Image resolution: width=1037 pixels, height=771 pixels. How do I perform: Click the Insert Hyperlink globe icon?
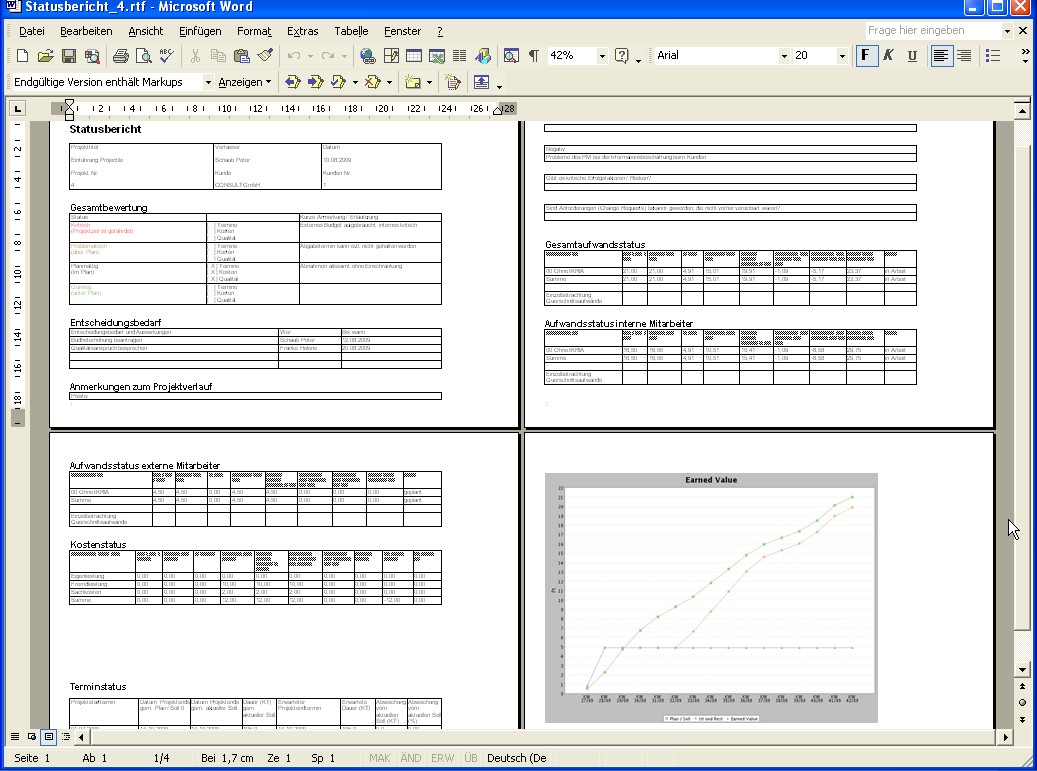[x=367, y=56]
